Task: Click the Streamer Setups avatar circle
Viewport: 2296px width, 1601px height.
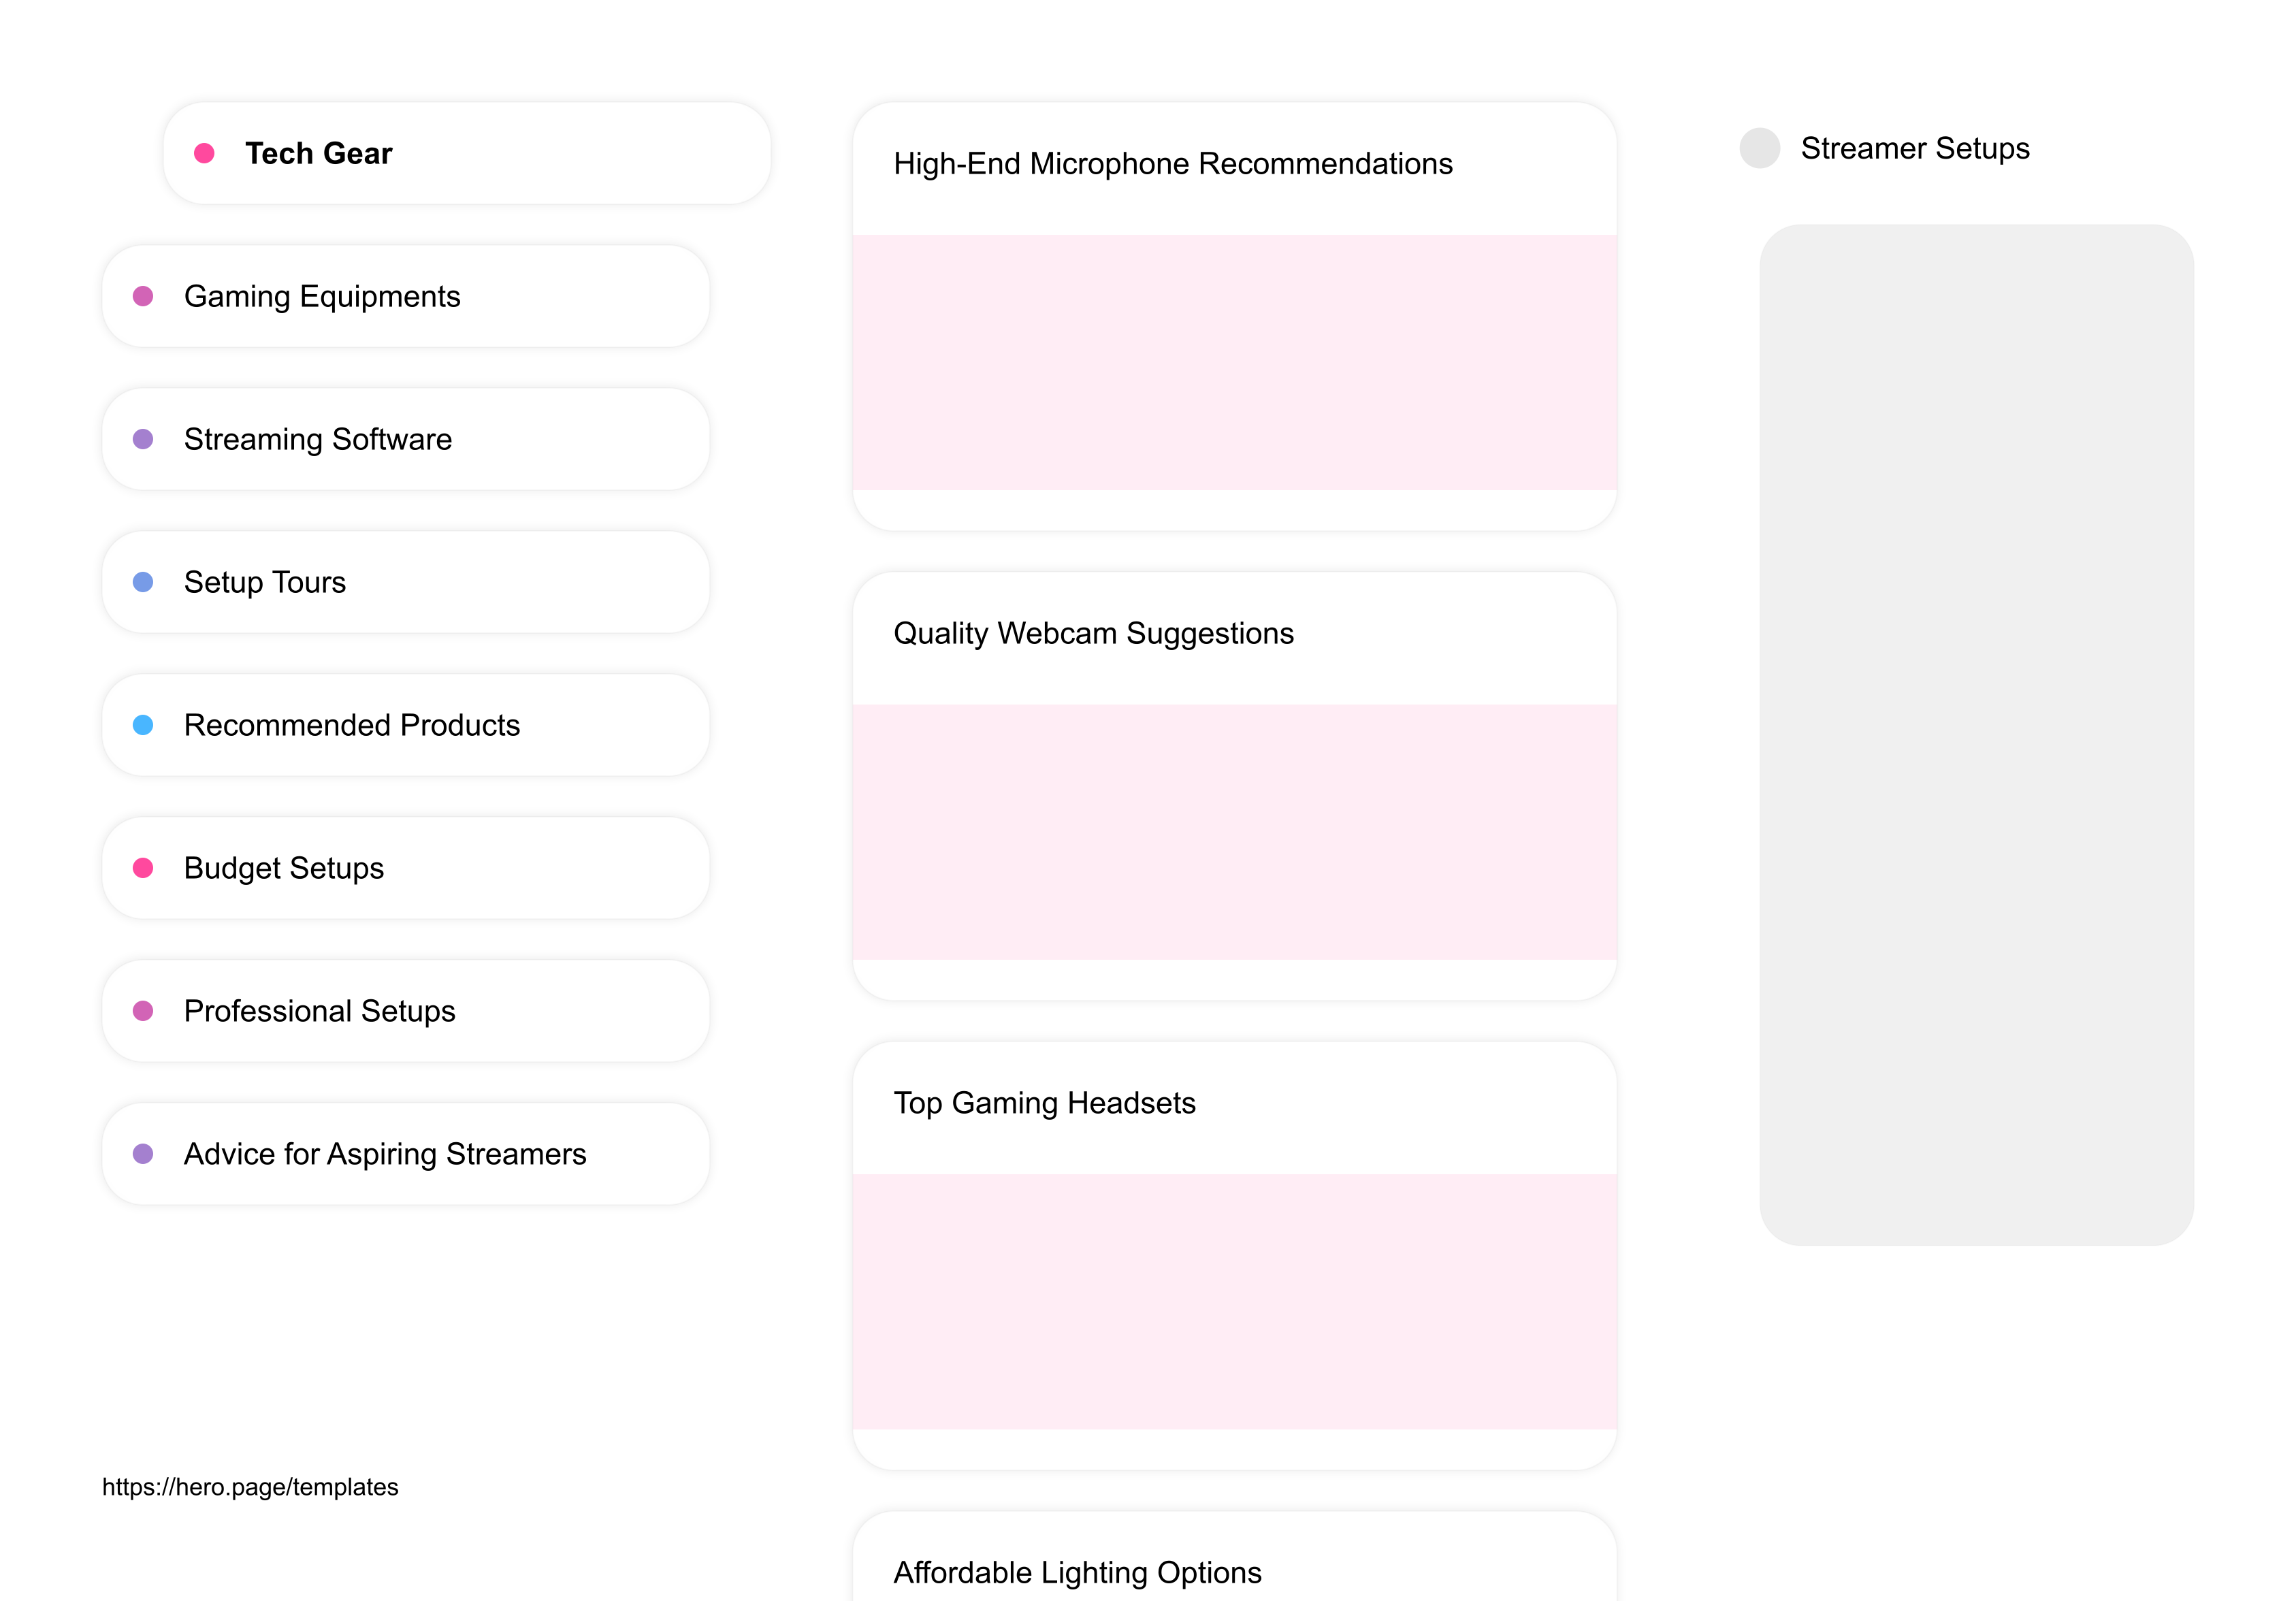Action: click(x=1759, y=148)
